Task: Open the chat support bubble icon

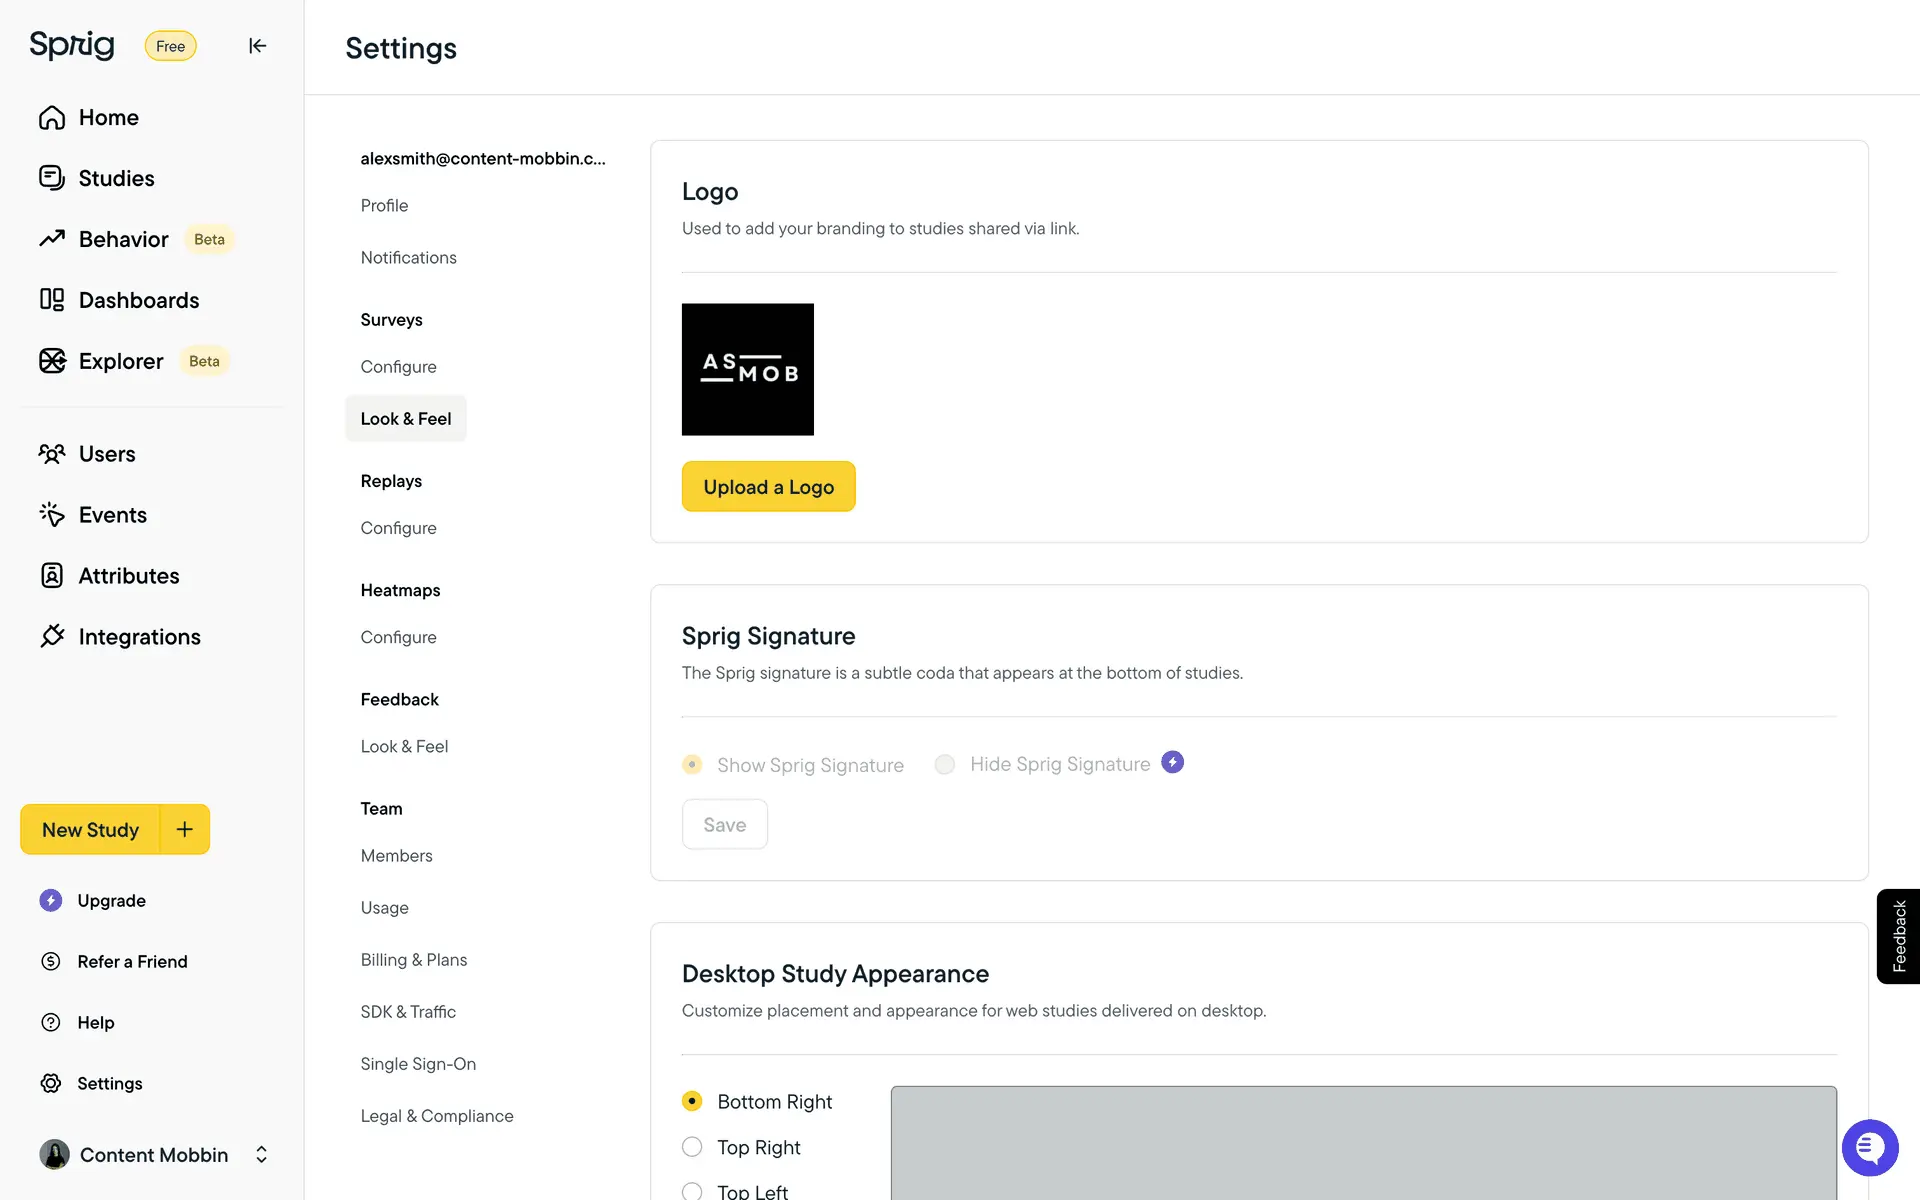Action: [x=1869, y=1148]
